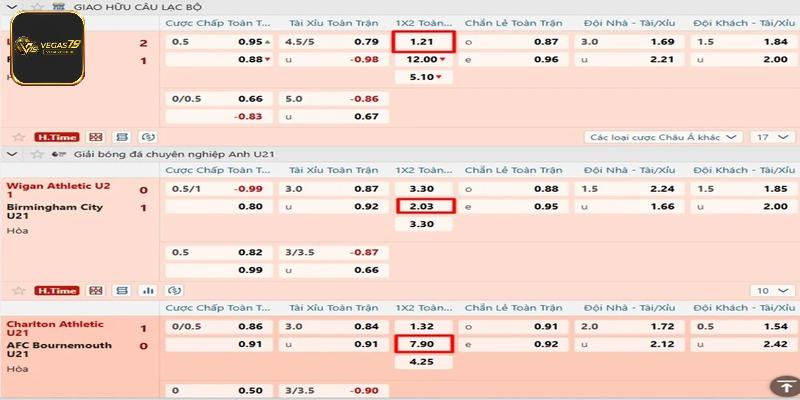Favorite the Giải bóng đá chuyên nghiệp Anh U21 league

tap(36, 154)
